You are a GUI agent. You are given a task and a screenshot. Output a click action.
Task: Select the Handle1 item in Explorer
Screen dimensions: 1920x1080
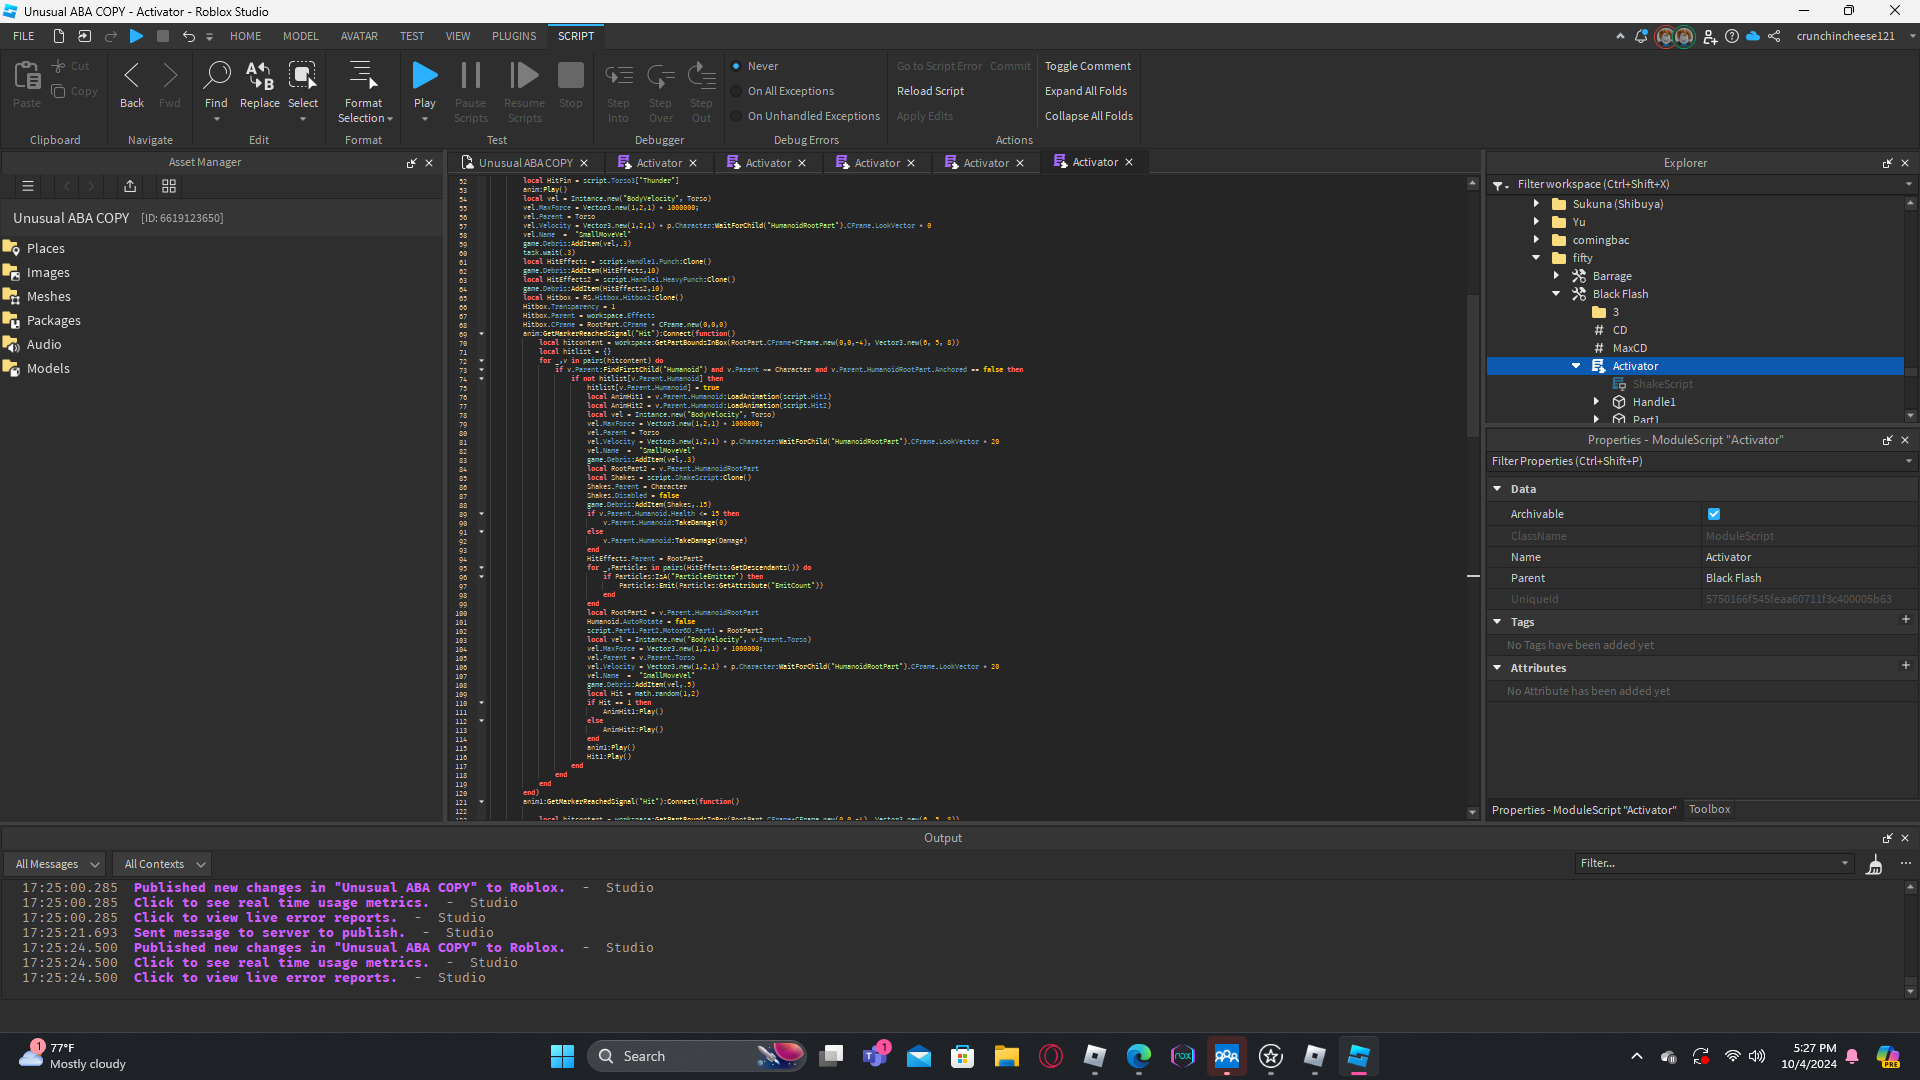1654,402
